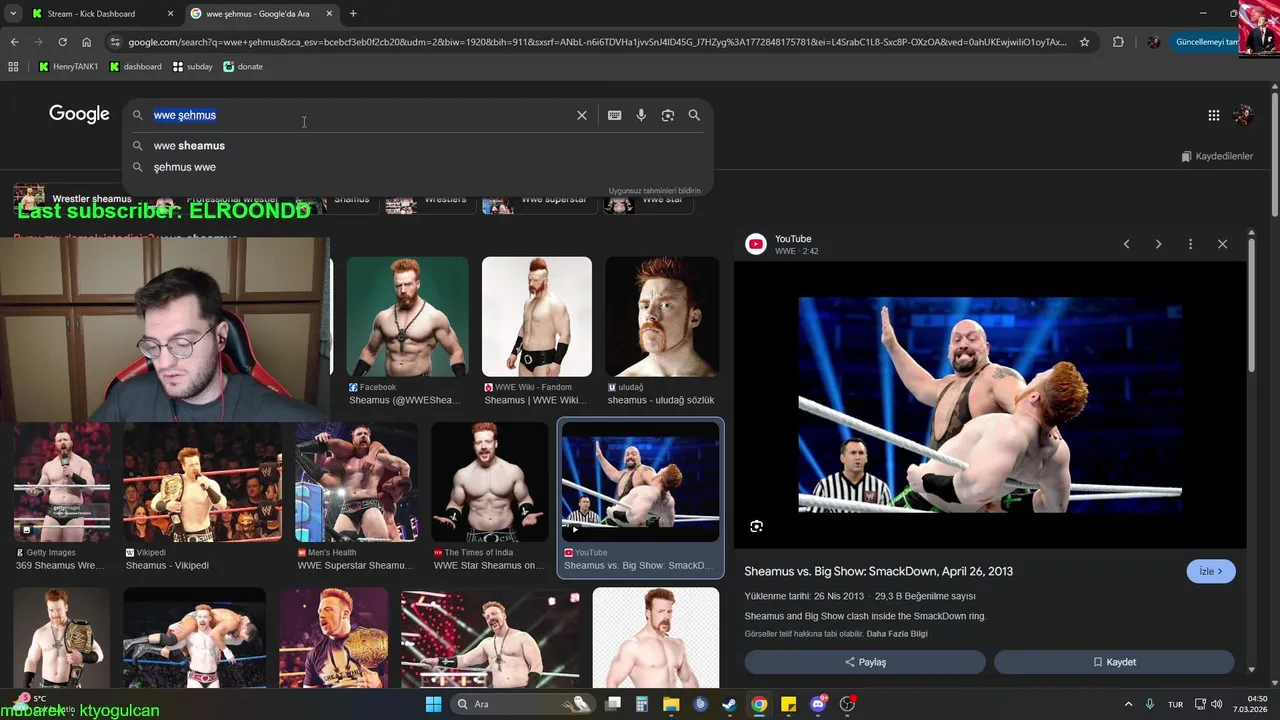
Task: Open the Google logo homepage
Action: pos(79,114)
